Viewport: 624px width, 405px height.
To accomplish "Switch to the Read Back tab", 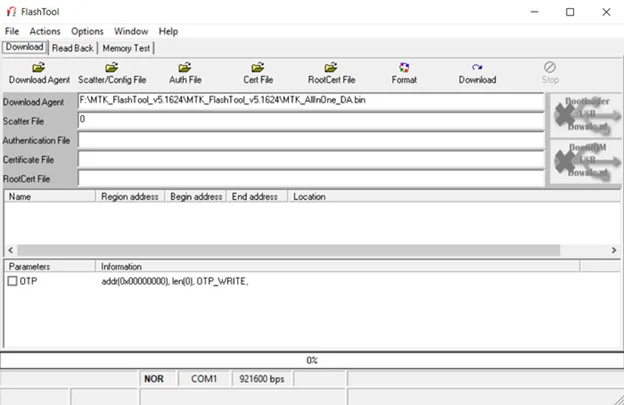I will click(73, 48).
